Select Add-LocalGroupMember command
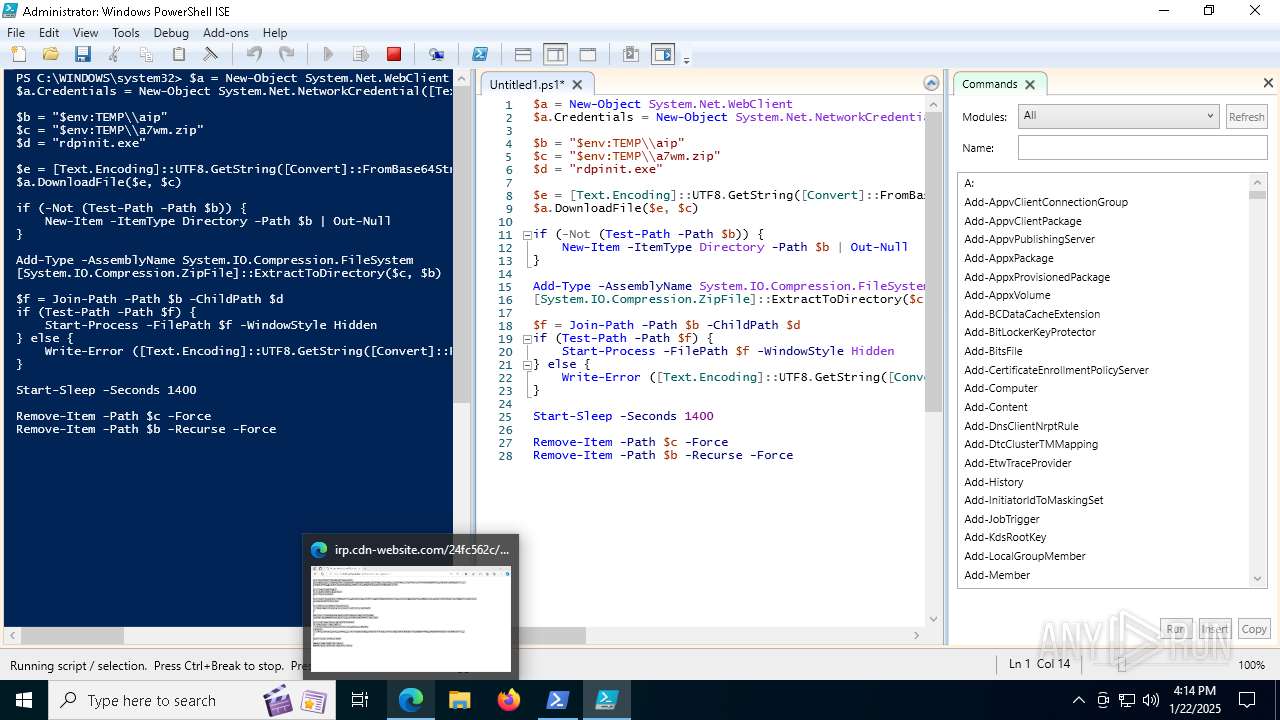 point(1025,556)
